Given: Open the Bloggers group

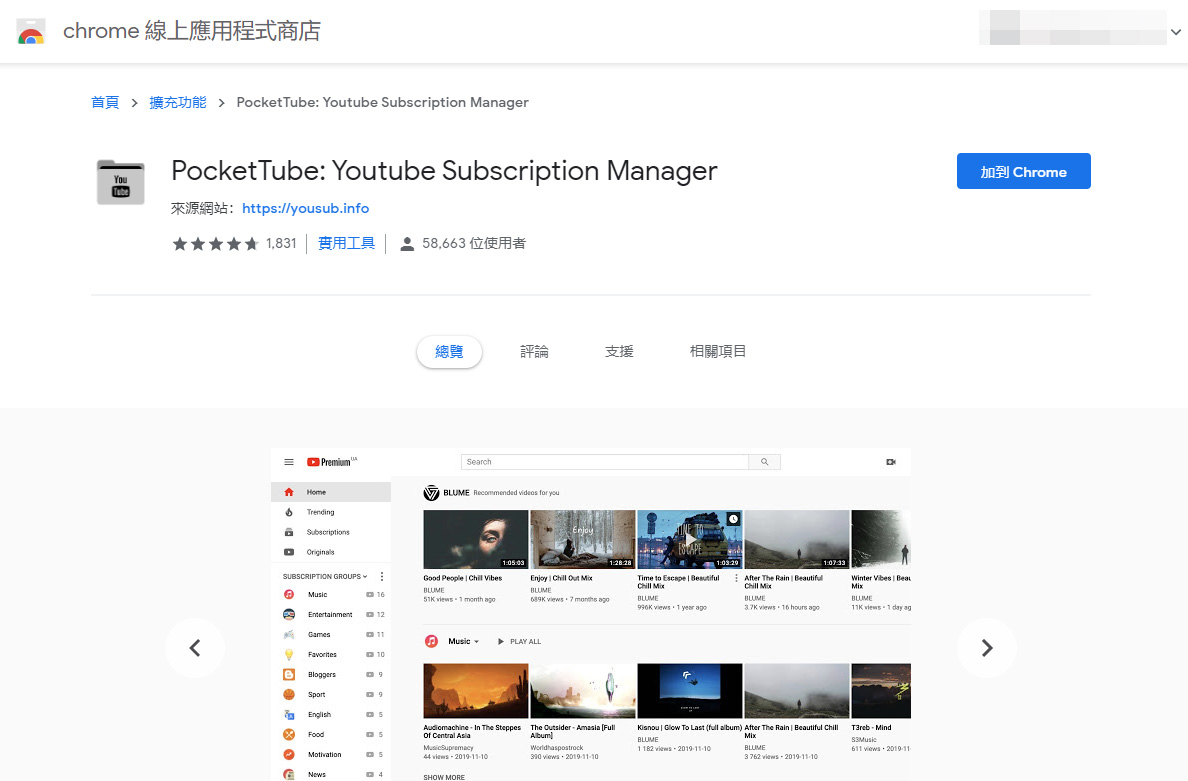Looking at the screenshot, I should 331,674.
